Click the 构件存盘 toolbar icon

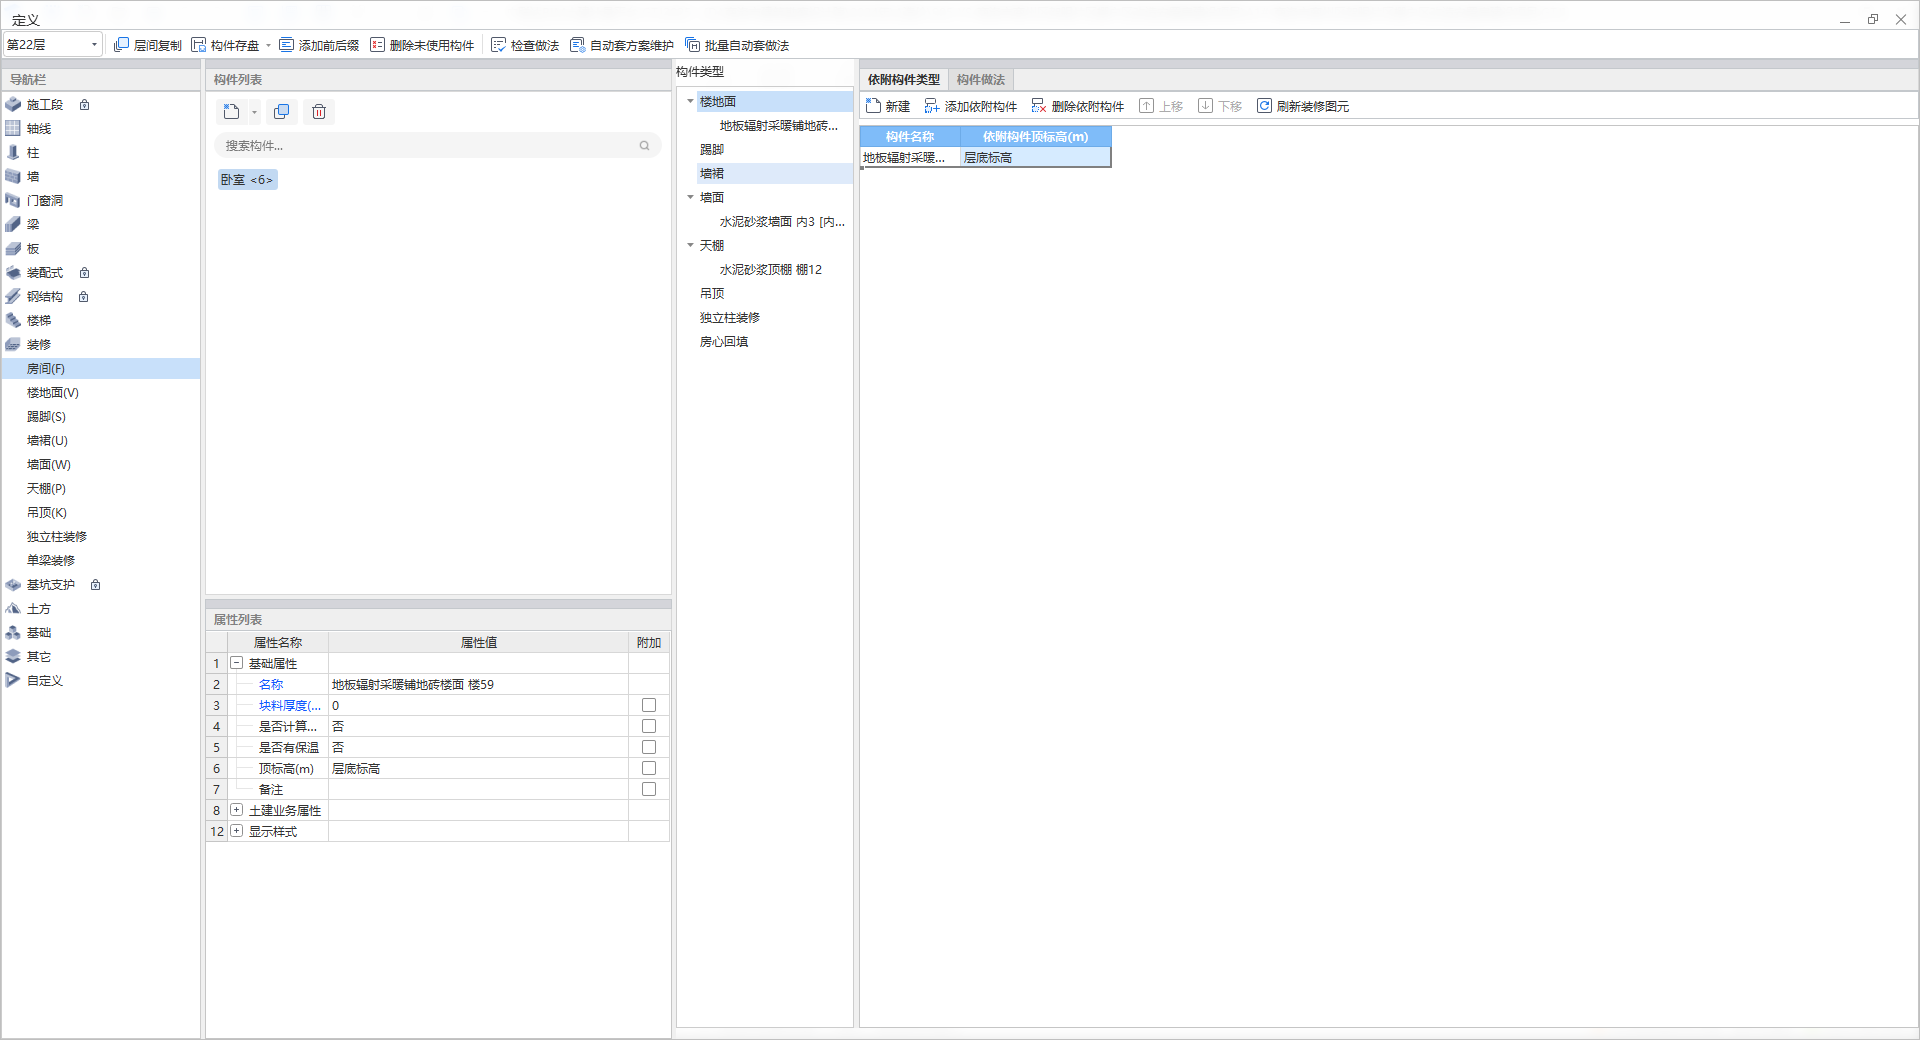pos(199,45)
